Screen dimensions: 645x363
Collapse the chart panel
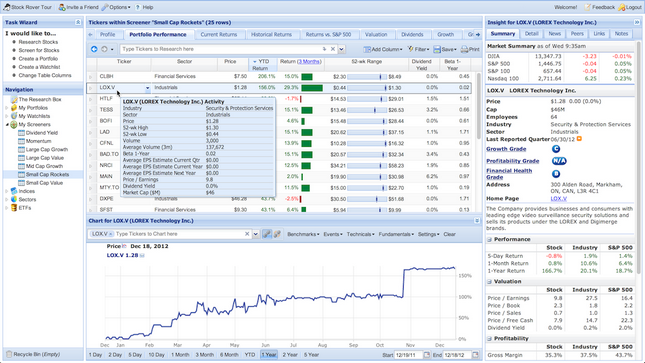click(477, 221)
